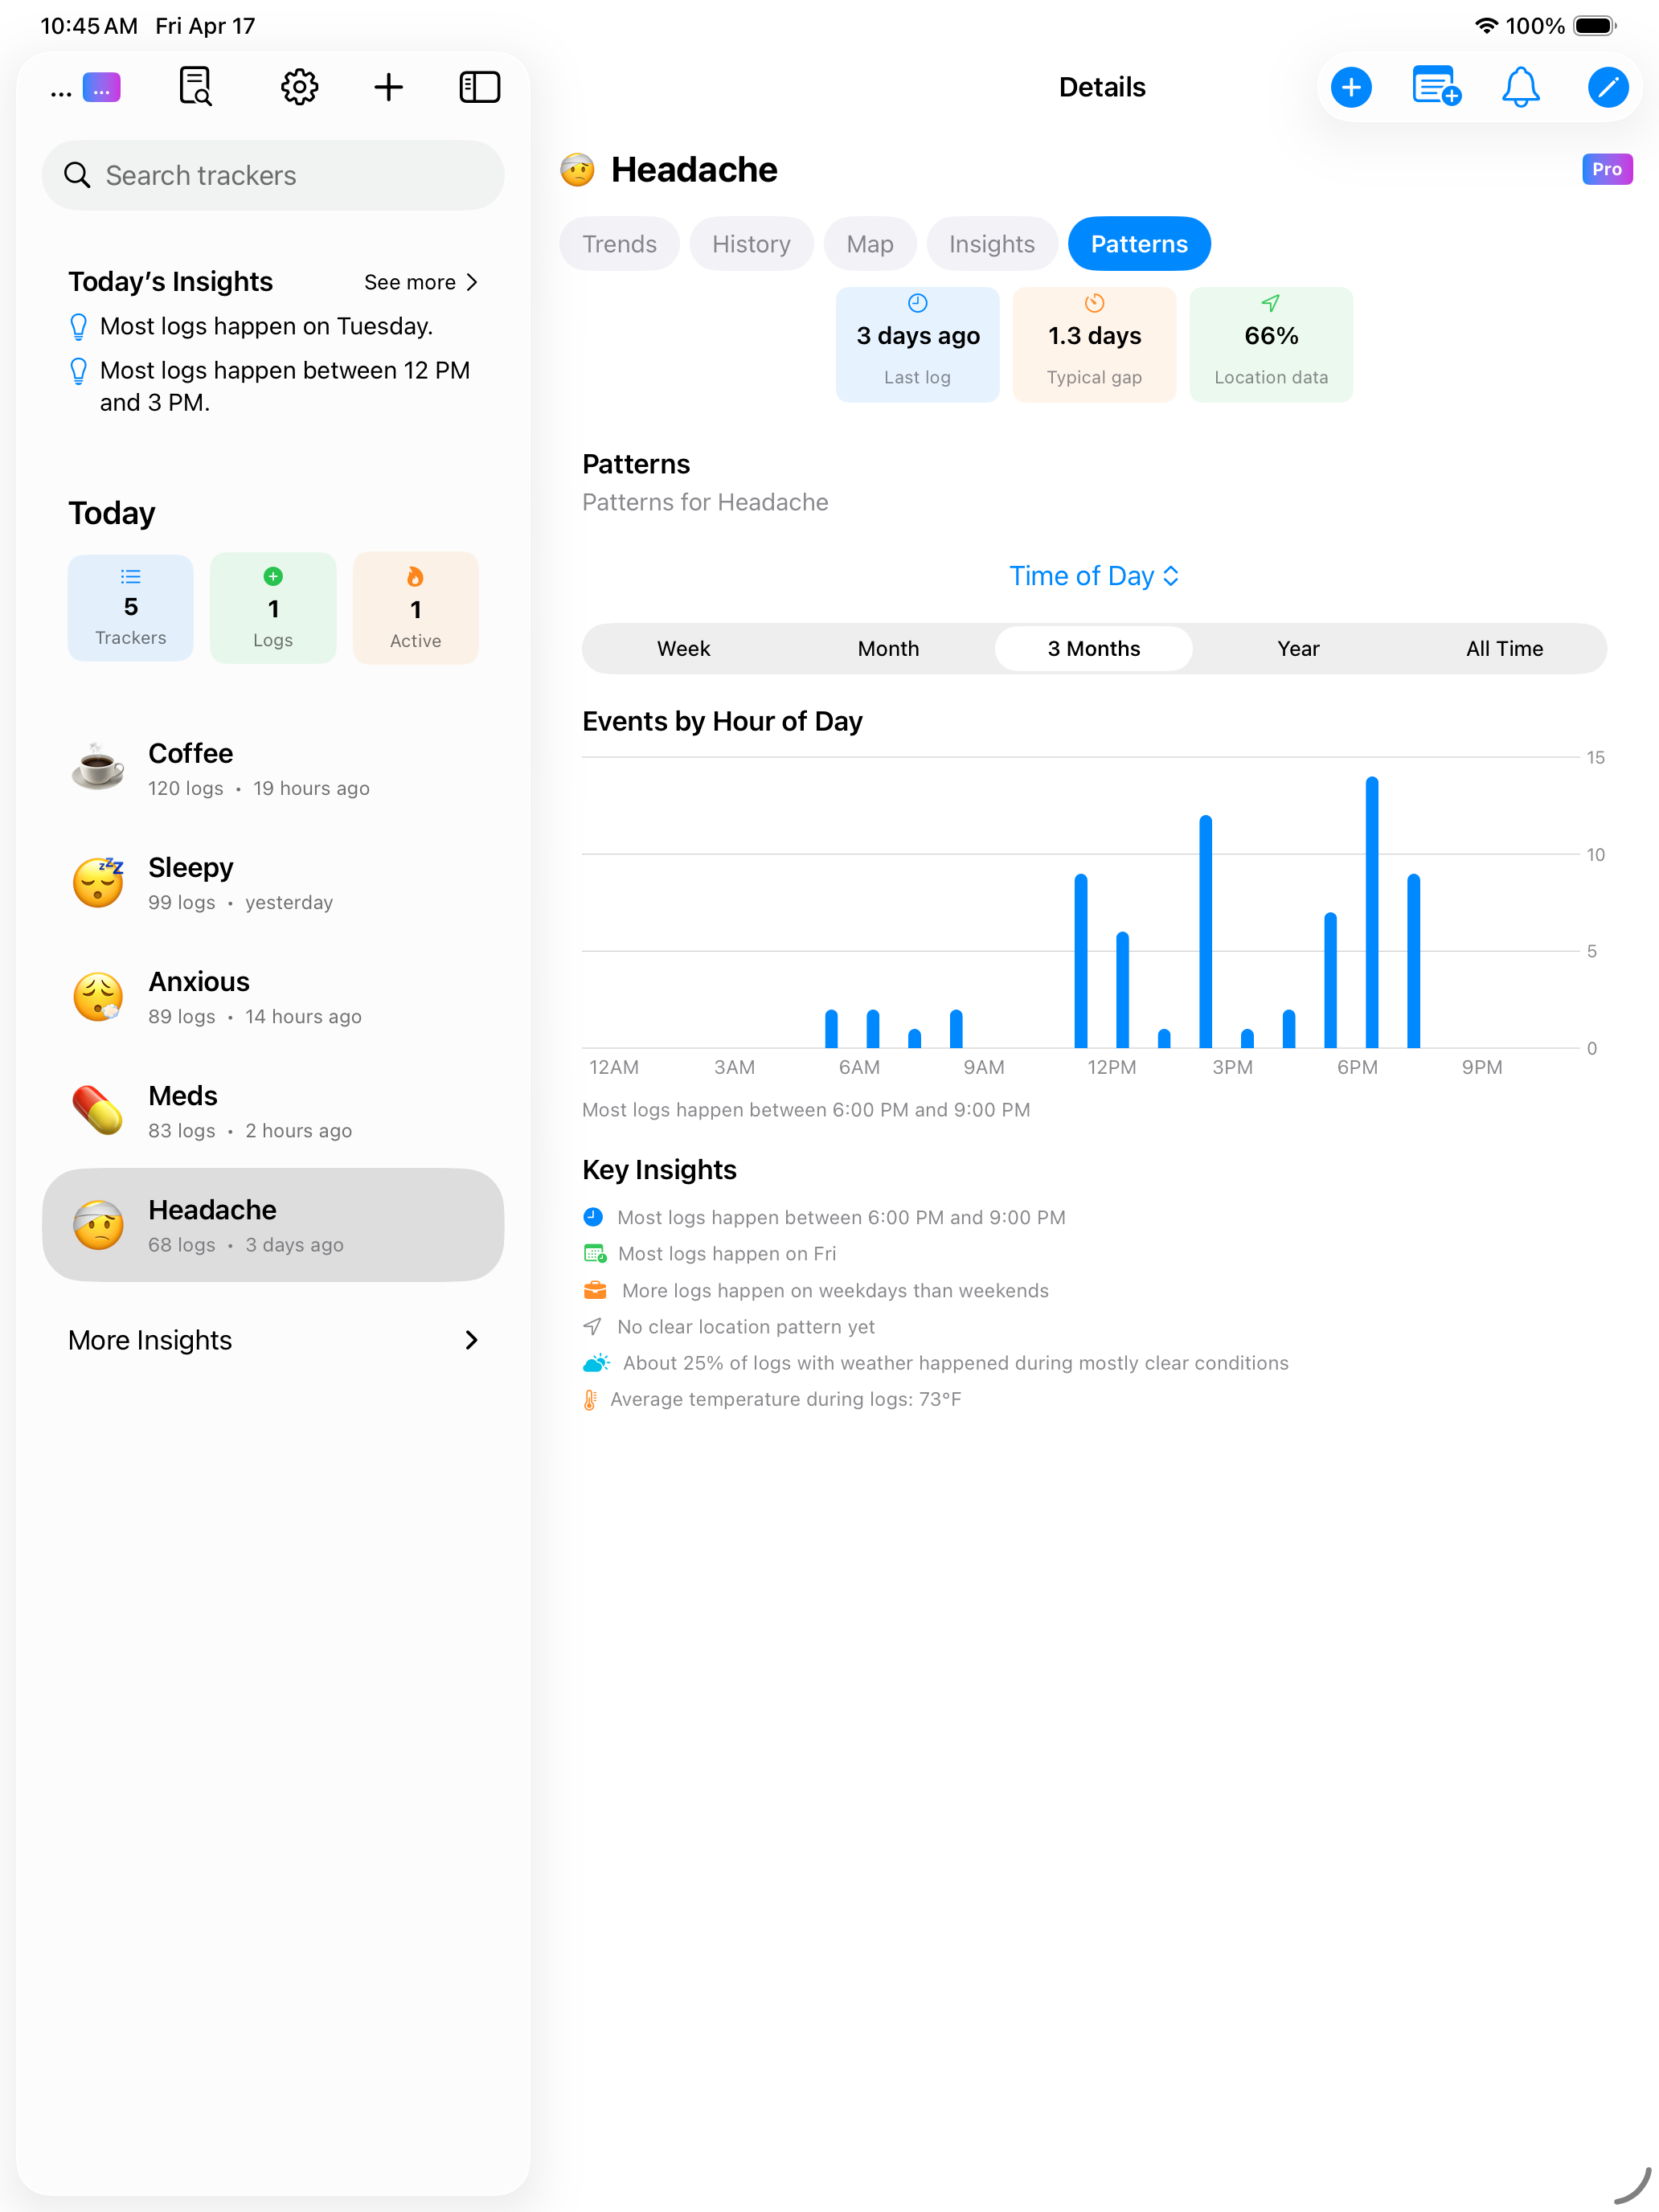The width and height of the screenshot is (1659, 2212).
Task: Open the add note list icon
Action: 1436,87
